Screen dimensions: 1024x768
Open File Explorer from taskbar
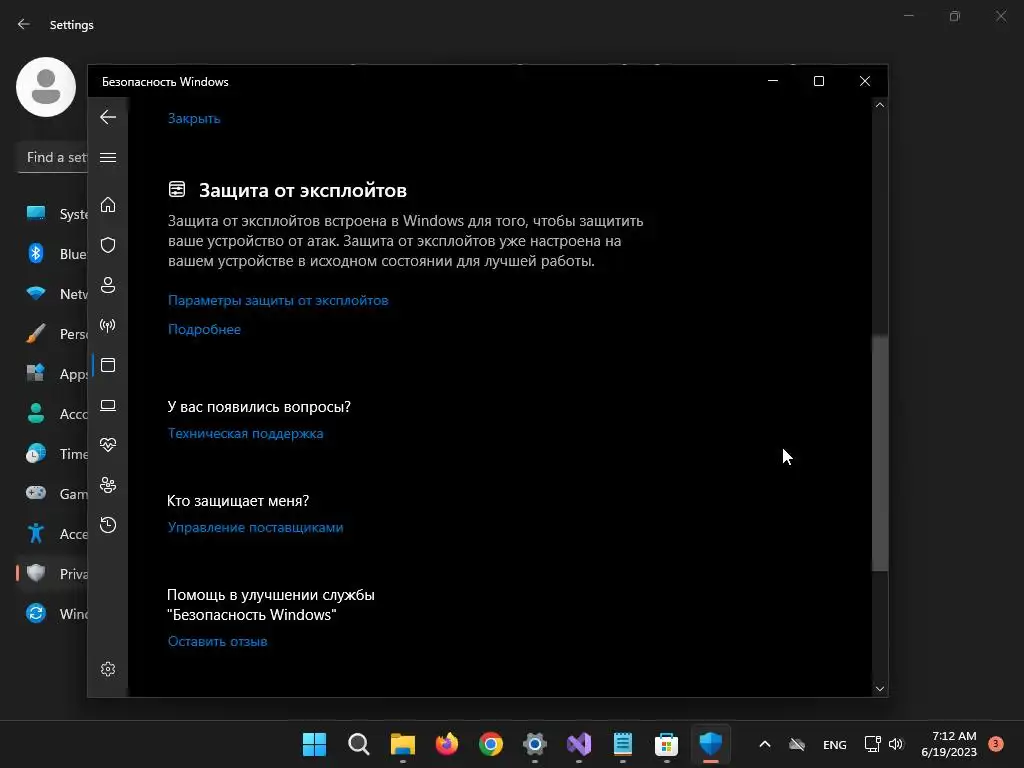[402, 744]
